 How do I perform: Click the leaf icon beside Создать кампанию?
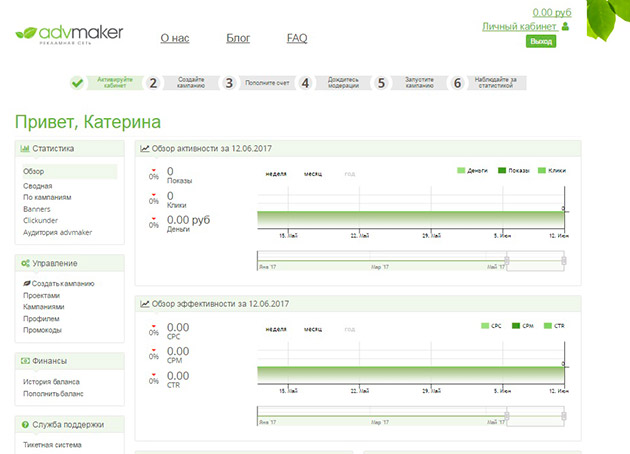27,283
